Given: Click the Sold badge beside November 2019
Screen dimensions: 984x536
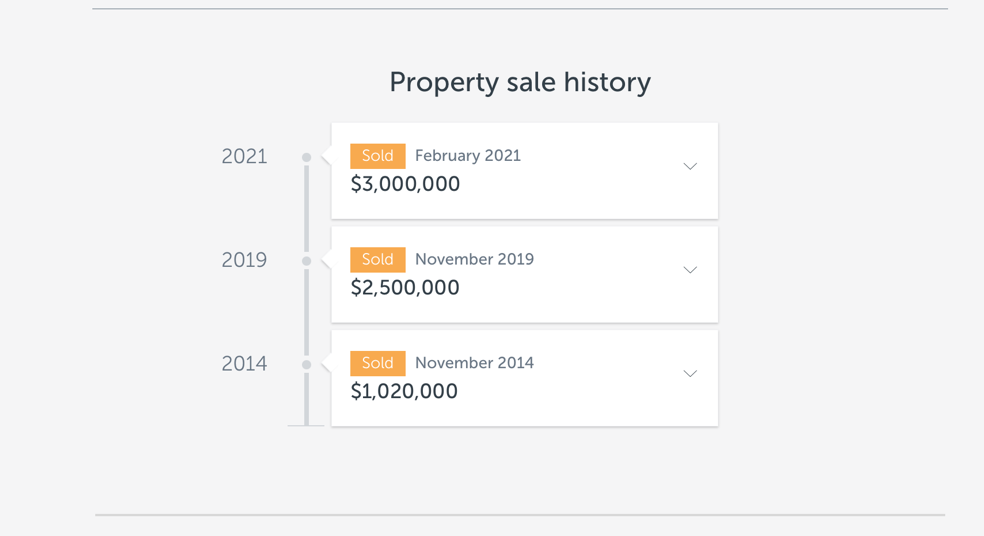Looking at the screenshot, I should (377, 260).
